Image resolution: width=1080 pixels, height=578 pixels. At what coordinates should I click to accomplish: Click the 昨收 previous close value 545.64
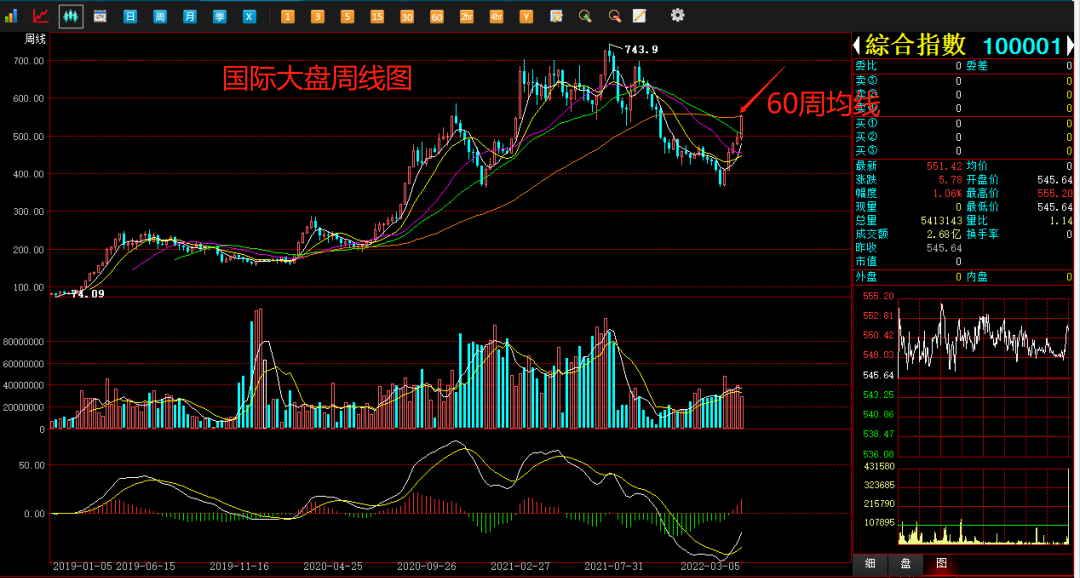coord(943,248)
